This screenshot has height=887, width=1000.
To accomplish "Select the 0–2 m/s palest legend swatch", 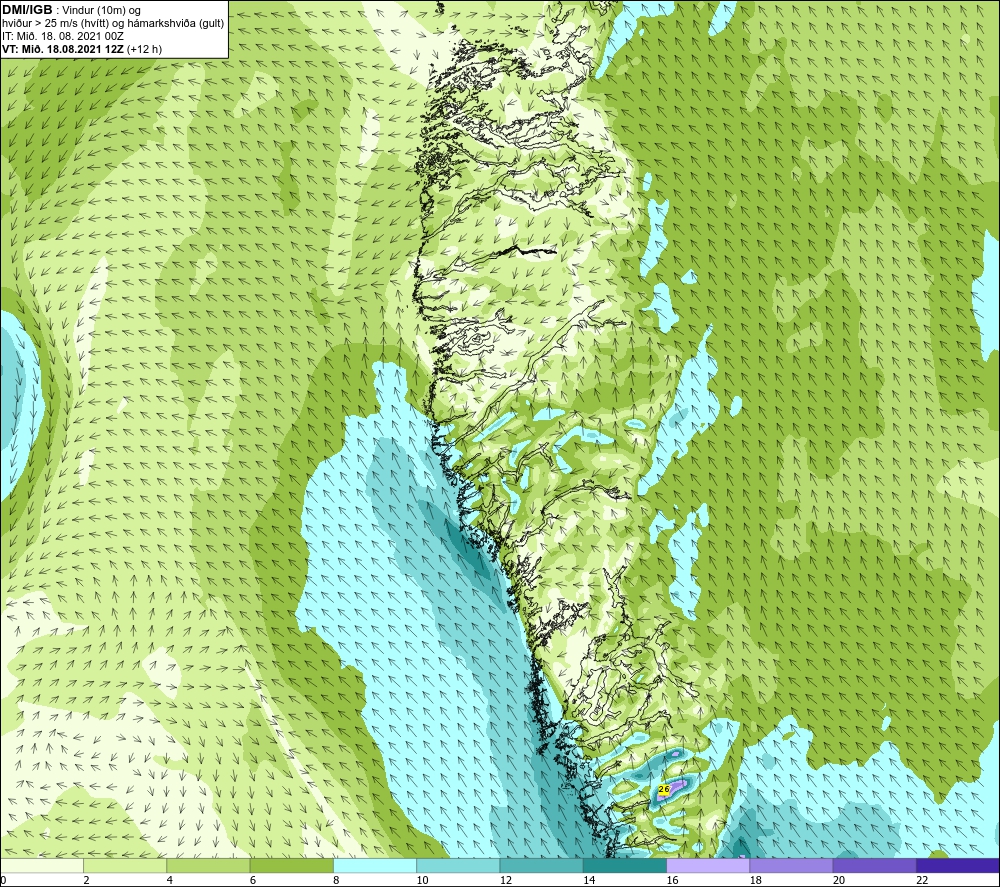I will (x=42, y=865).
